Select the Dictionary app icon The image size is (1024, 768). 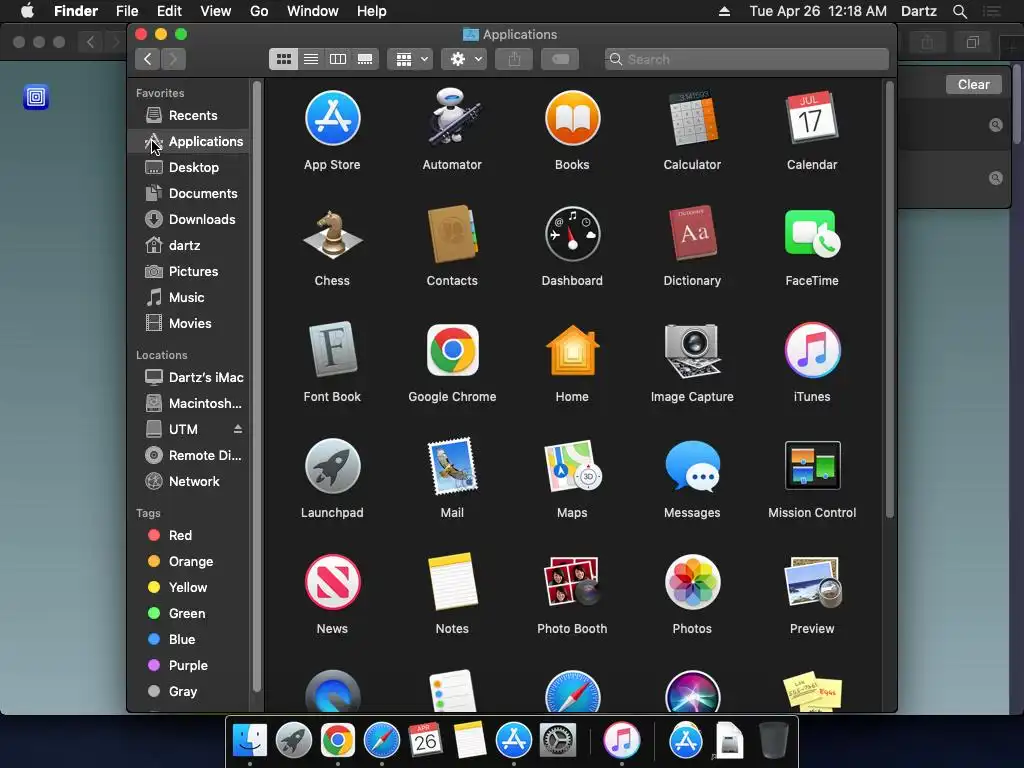692,234
